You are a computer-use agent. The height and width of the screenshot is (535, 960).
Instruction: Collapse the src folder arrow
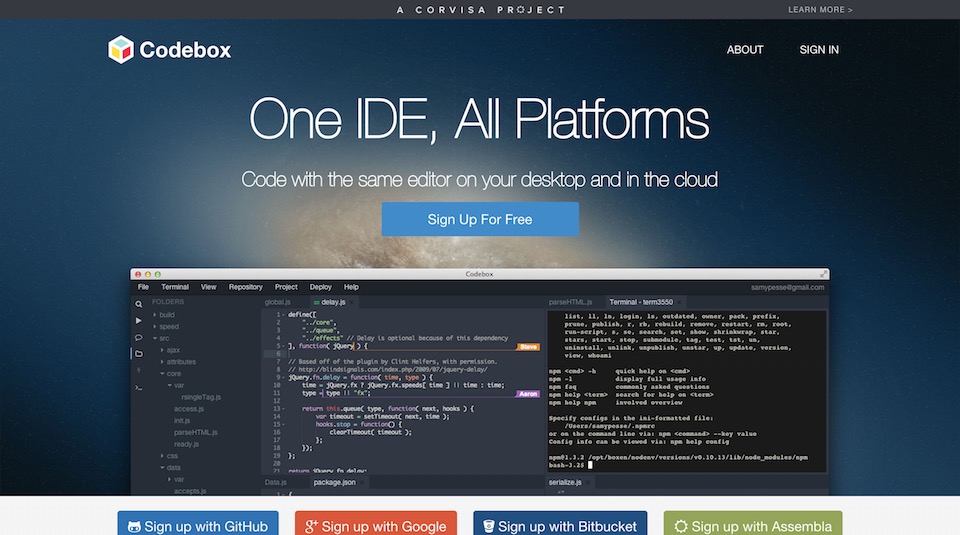coord(155,338)
